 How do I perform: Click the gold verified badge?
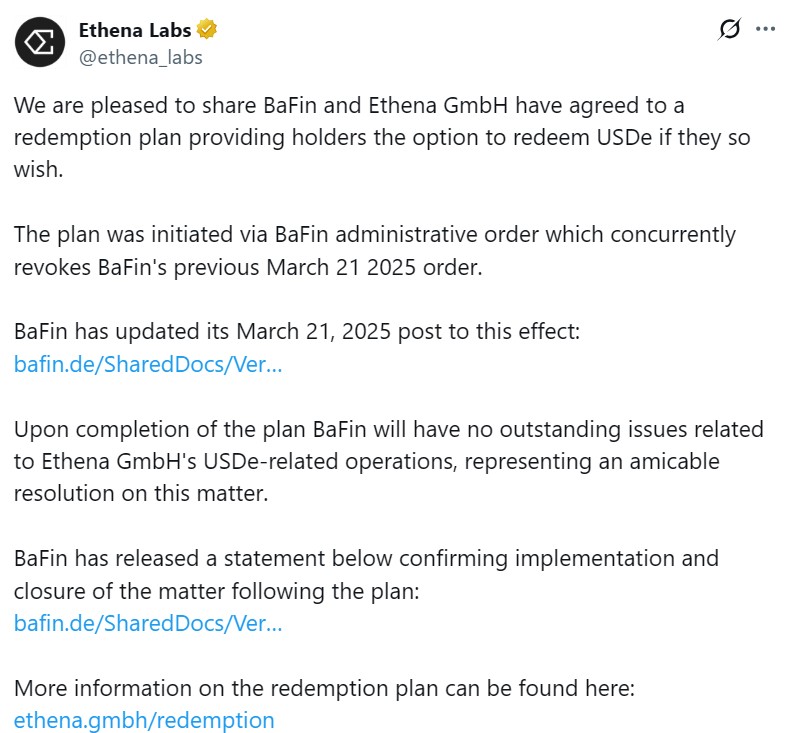coord(208,30)
